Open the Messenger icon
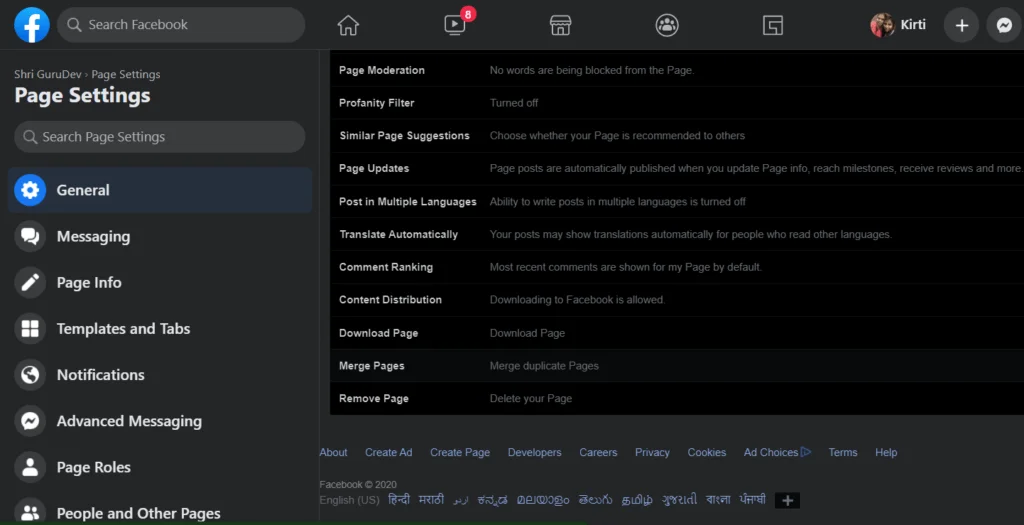 (x=1004, y=25)
